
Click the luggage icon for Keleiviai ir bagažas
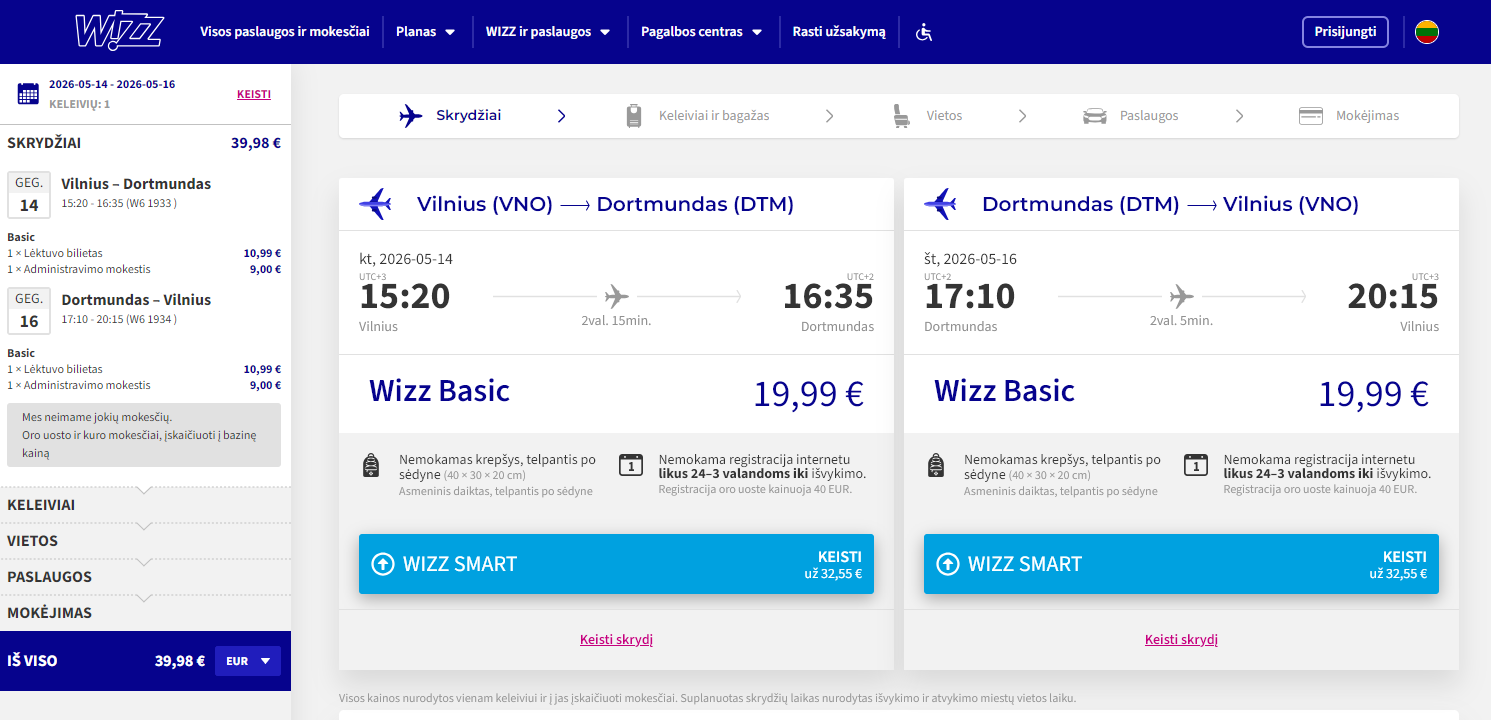point(634,116)
